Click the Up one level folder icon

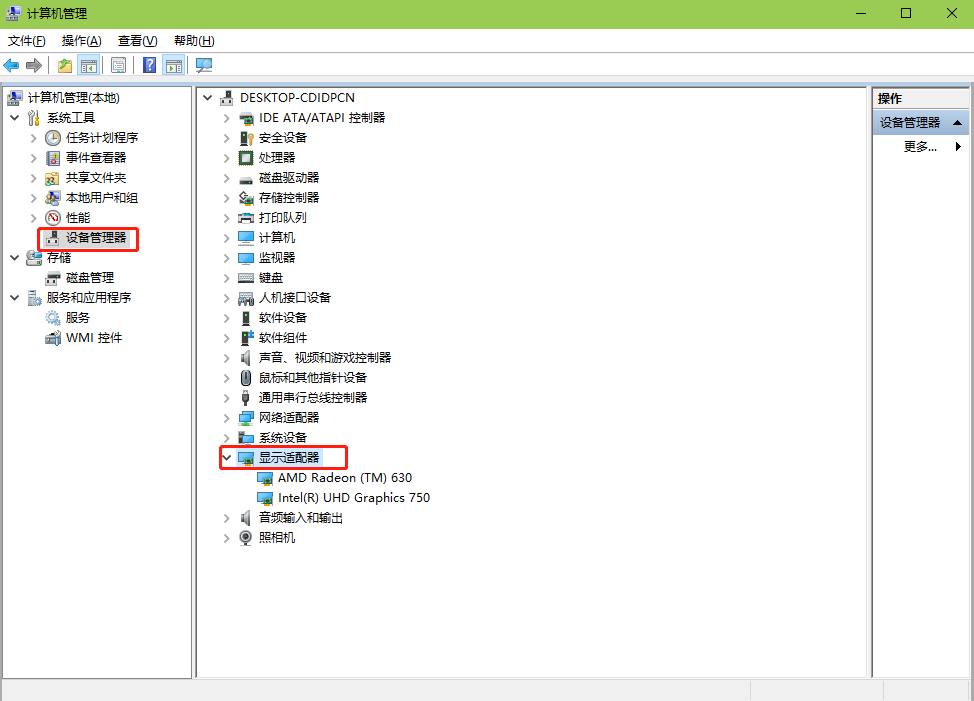pyautogui.click(x=65, y=66)
